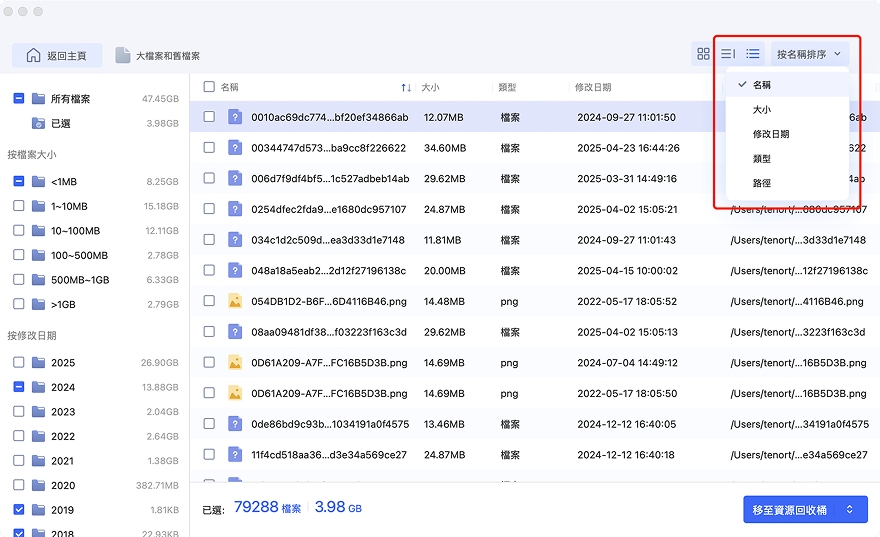
Task: Open the 移至資源回收桶 dropdown arrow
Action: tap(850, 509)
